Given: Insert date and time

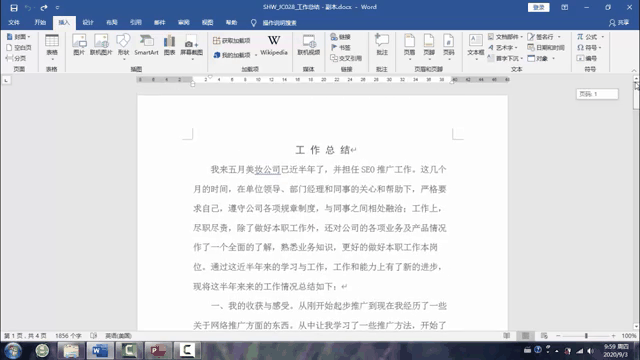Looking at the screenshot, I should (x=546, y=47).
